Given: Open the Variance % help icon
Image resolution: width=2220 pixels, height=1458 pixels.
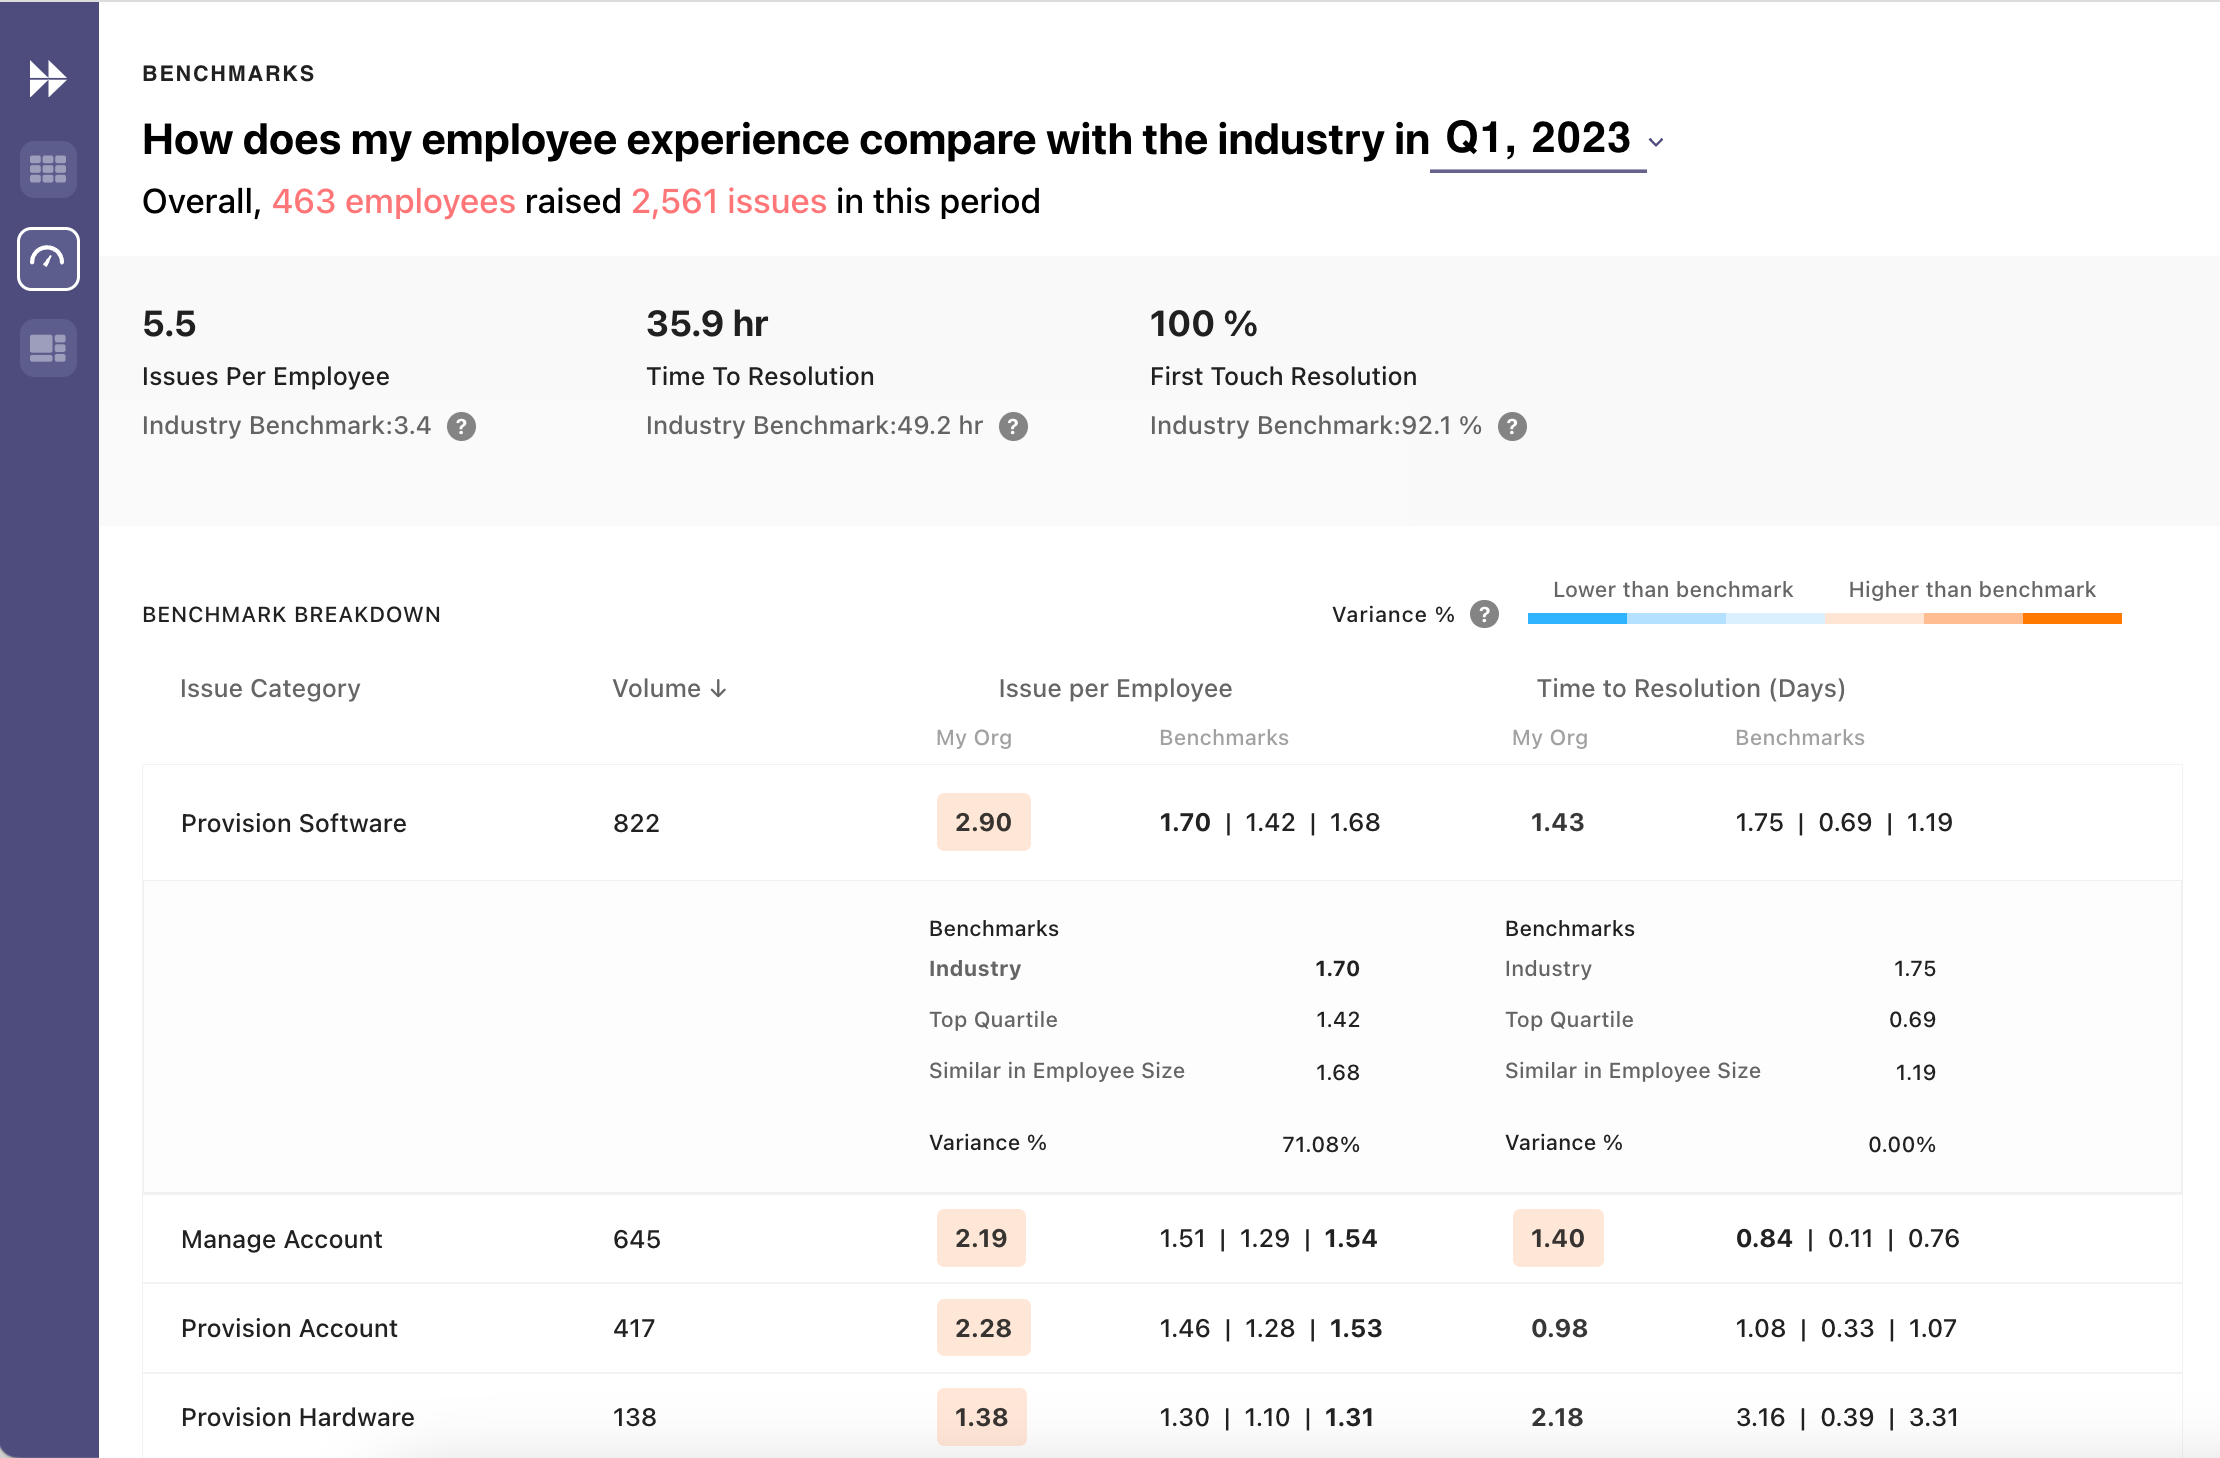Looking at the screenshot, I should click(x=1484, y=614).
